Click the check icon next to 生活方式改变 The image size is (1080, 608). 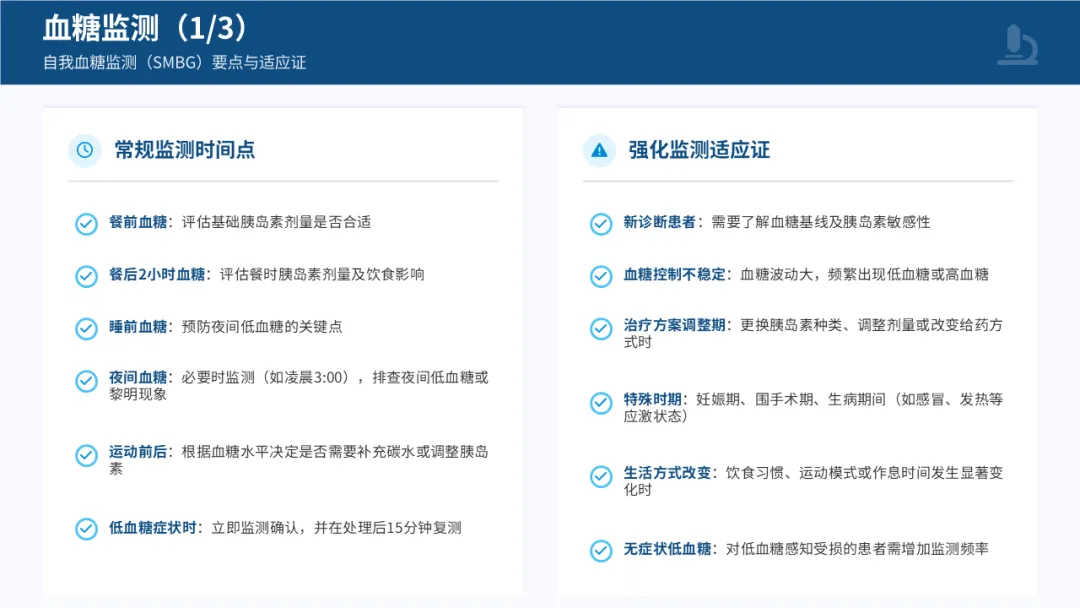[601, 476]
